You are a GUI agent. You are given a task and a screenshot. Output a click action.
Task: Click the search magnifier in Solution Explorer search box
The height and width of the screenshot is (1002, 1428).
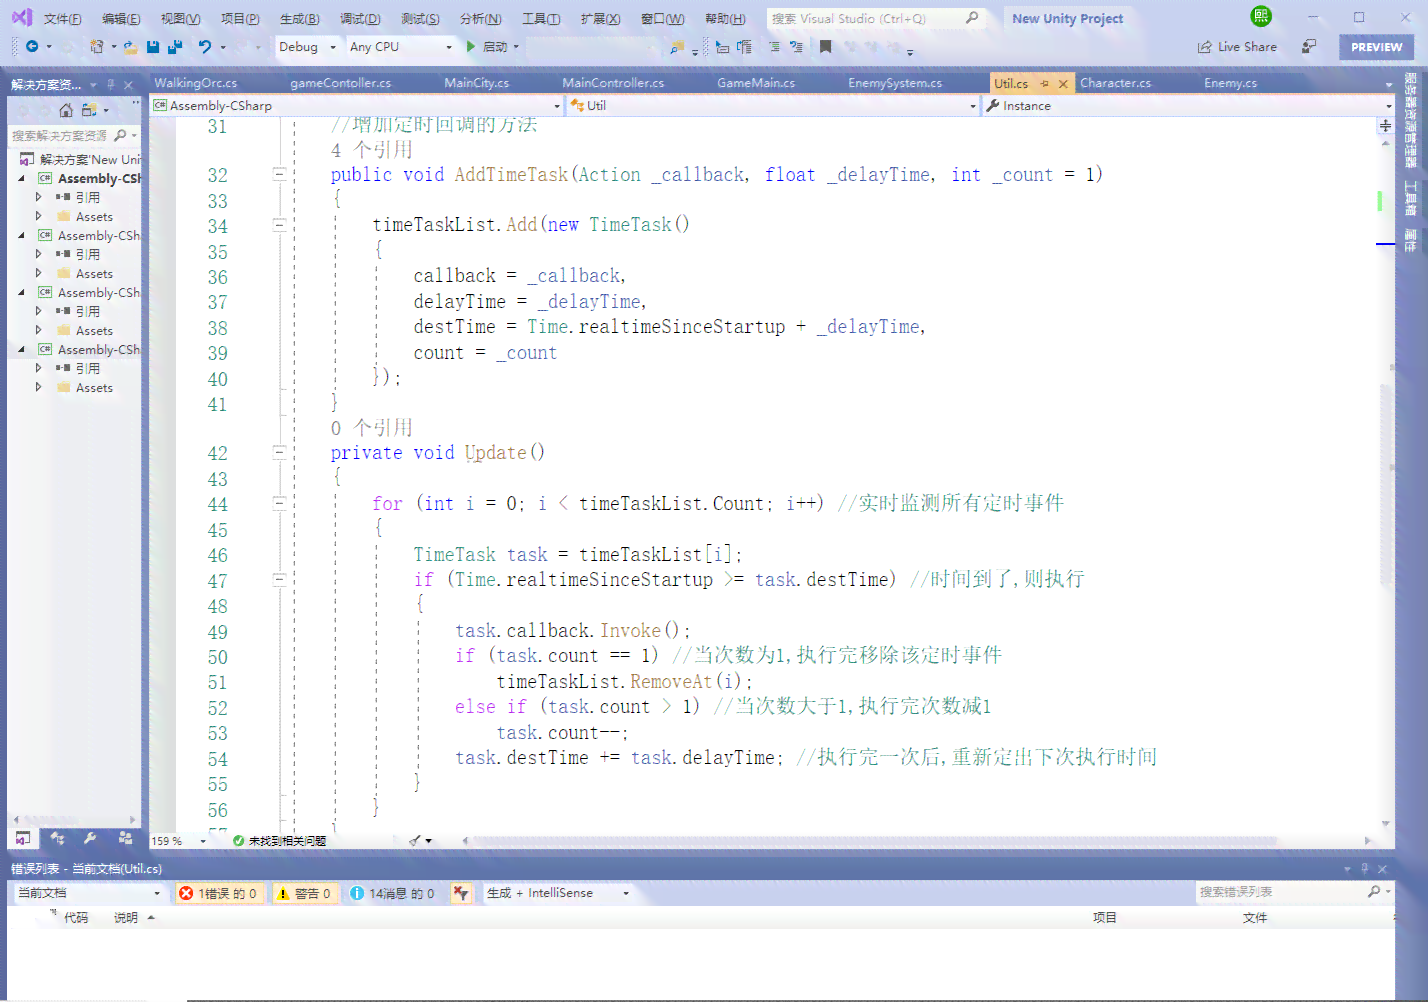coord(121,135)
